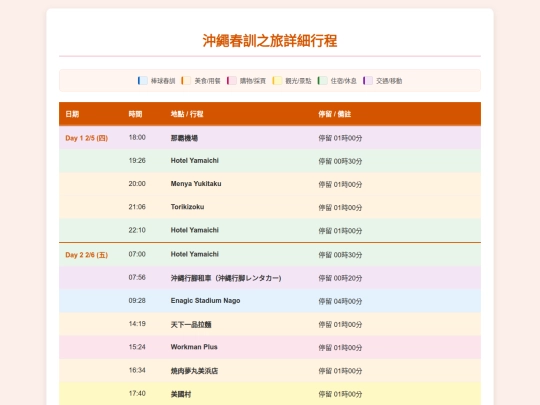Image resolution: width=540 pixels, height=405 pixels.
Task: Click the 07:00 time cell
Action: [x=137, y=254]
